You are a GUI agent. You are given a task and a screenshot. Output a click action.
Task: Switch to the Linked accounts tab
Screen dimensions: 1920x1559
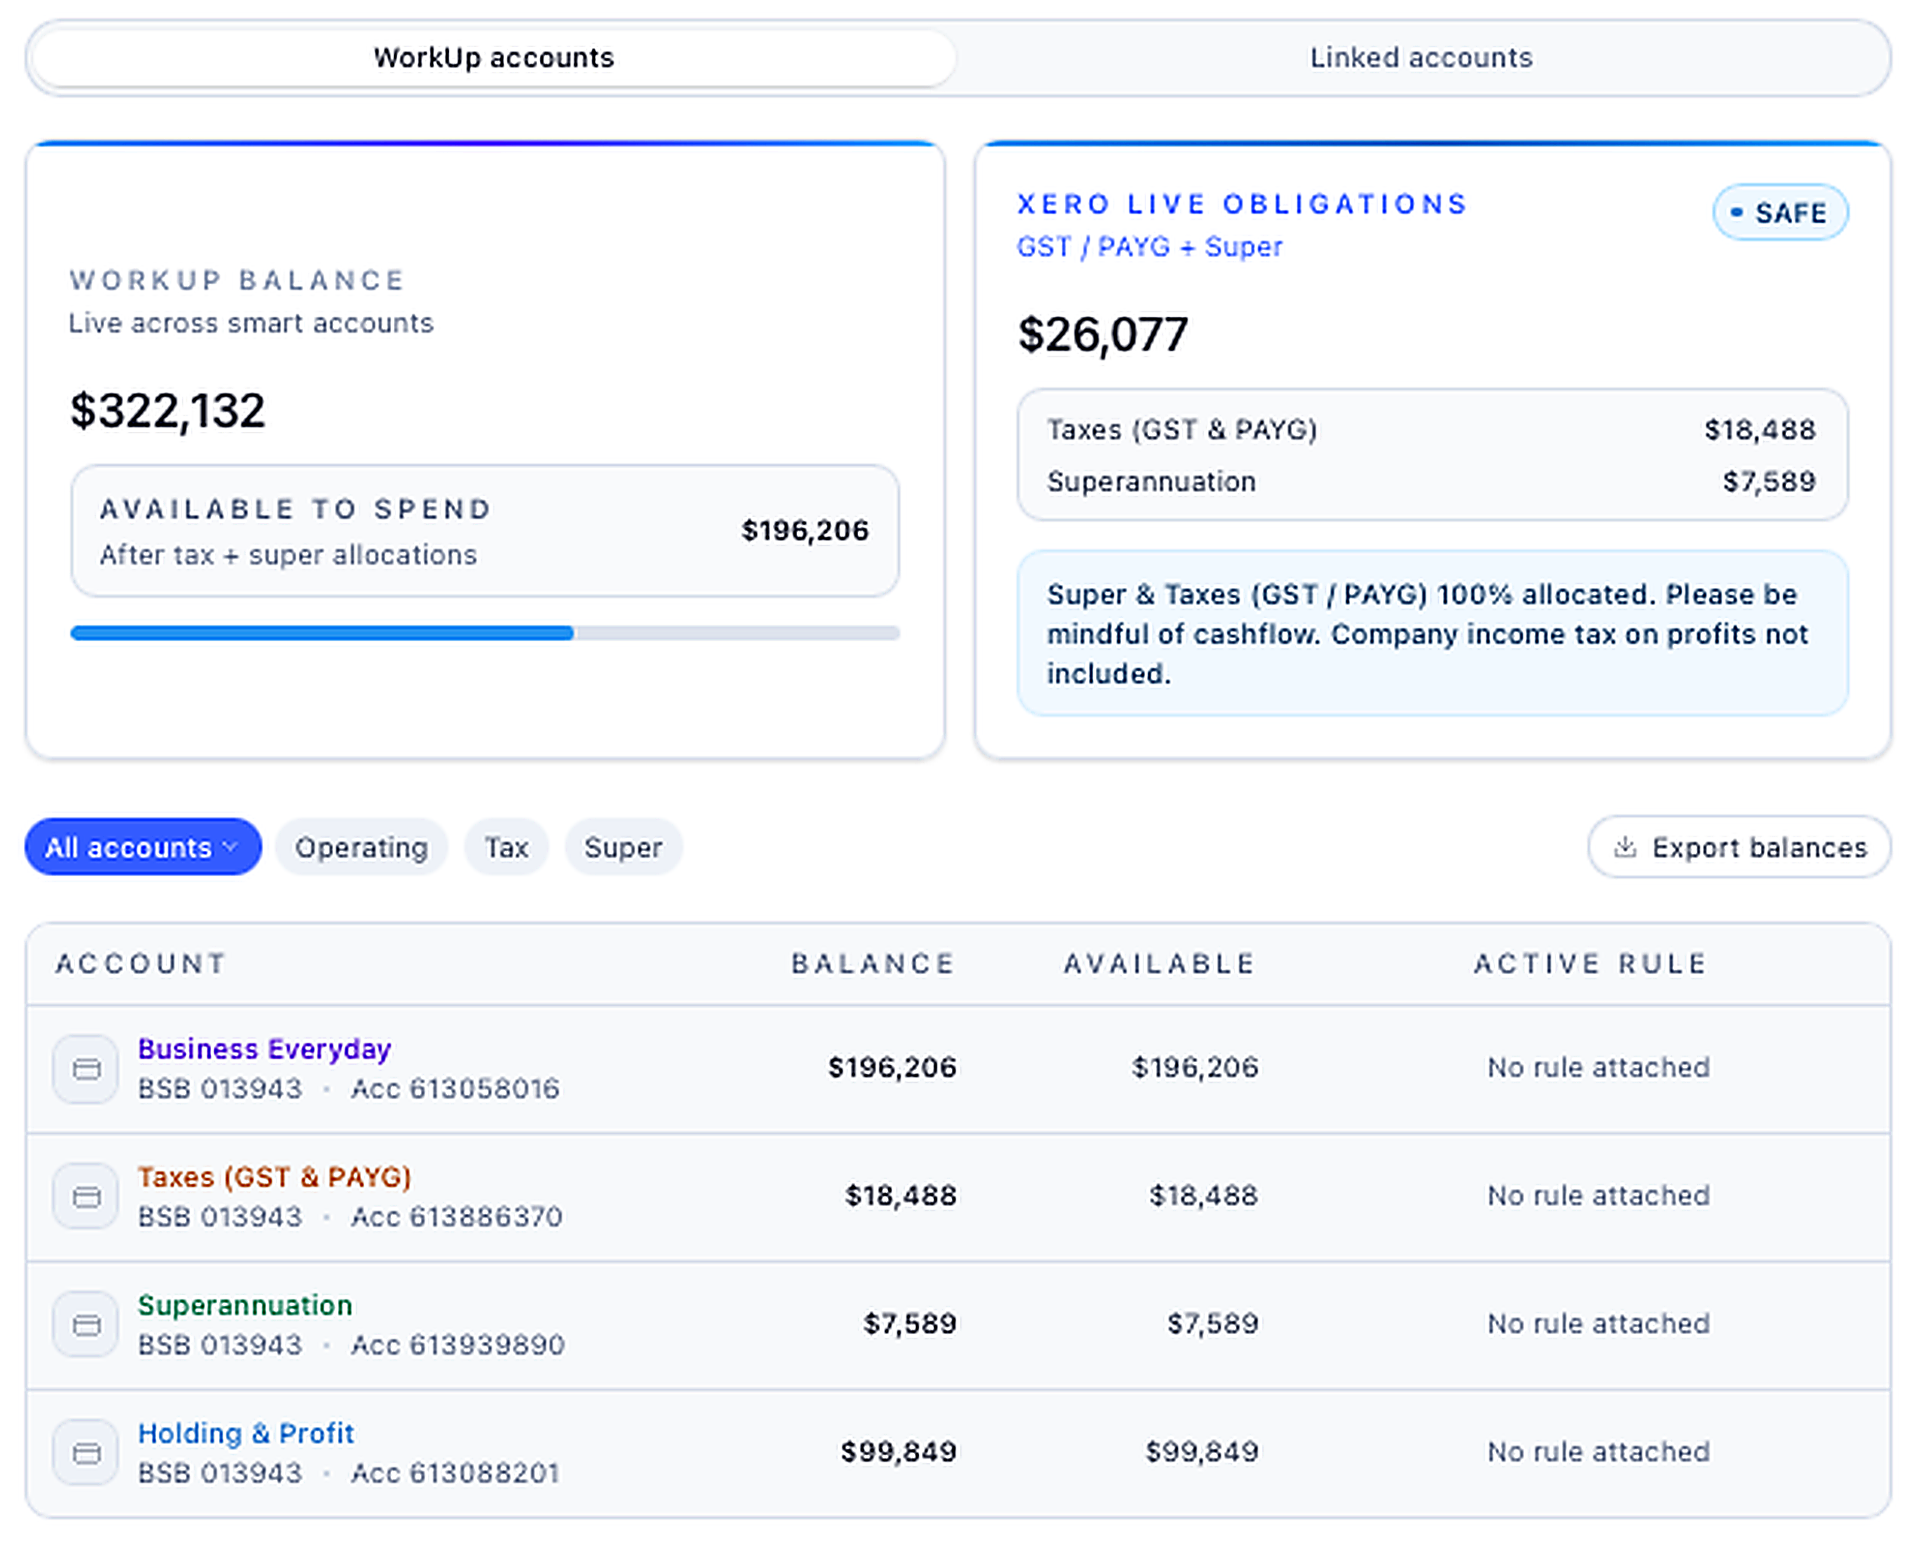(1420, 57)
